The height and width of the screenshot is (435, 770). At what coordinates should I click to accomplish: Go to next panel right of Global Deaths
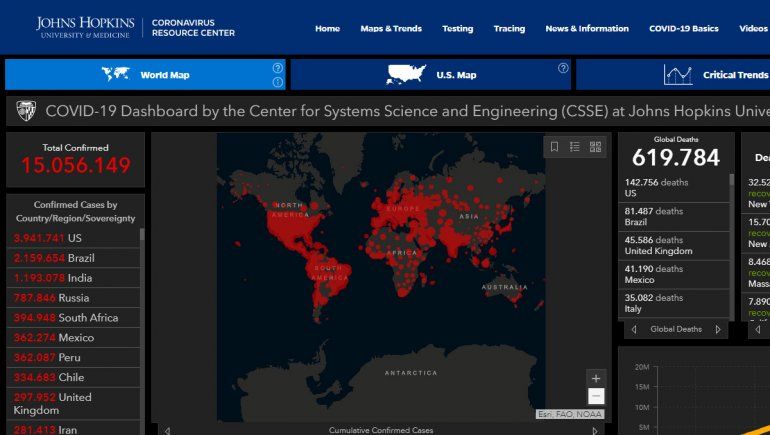717,329
